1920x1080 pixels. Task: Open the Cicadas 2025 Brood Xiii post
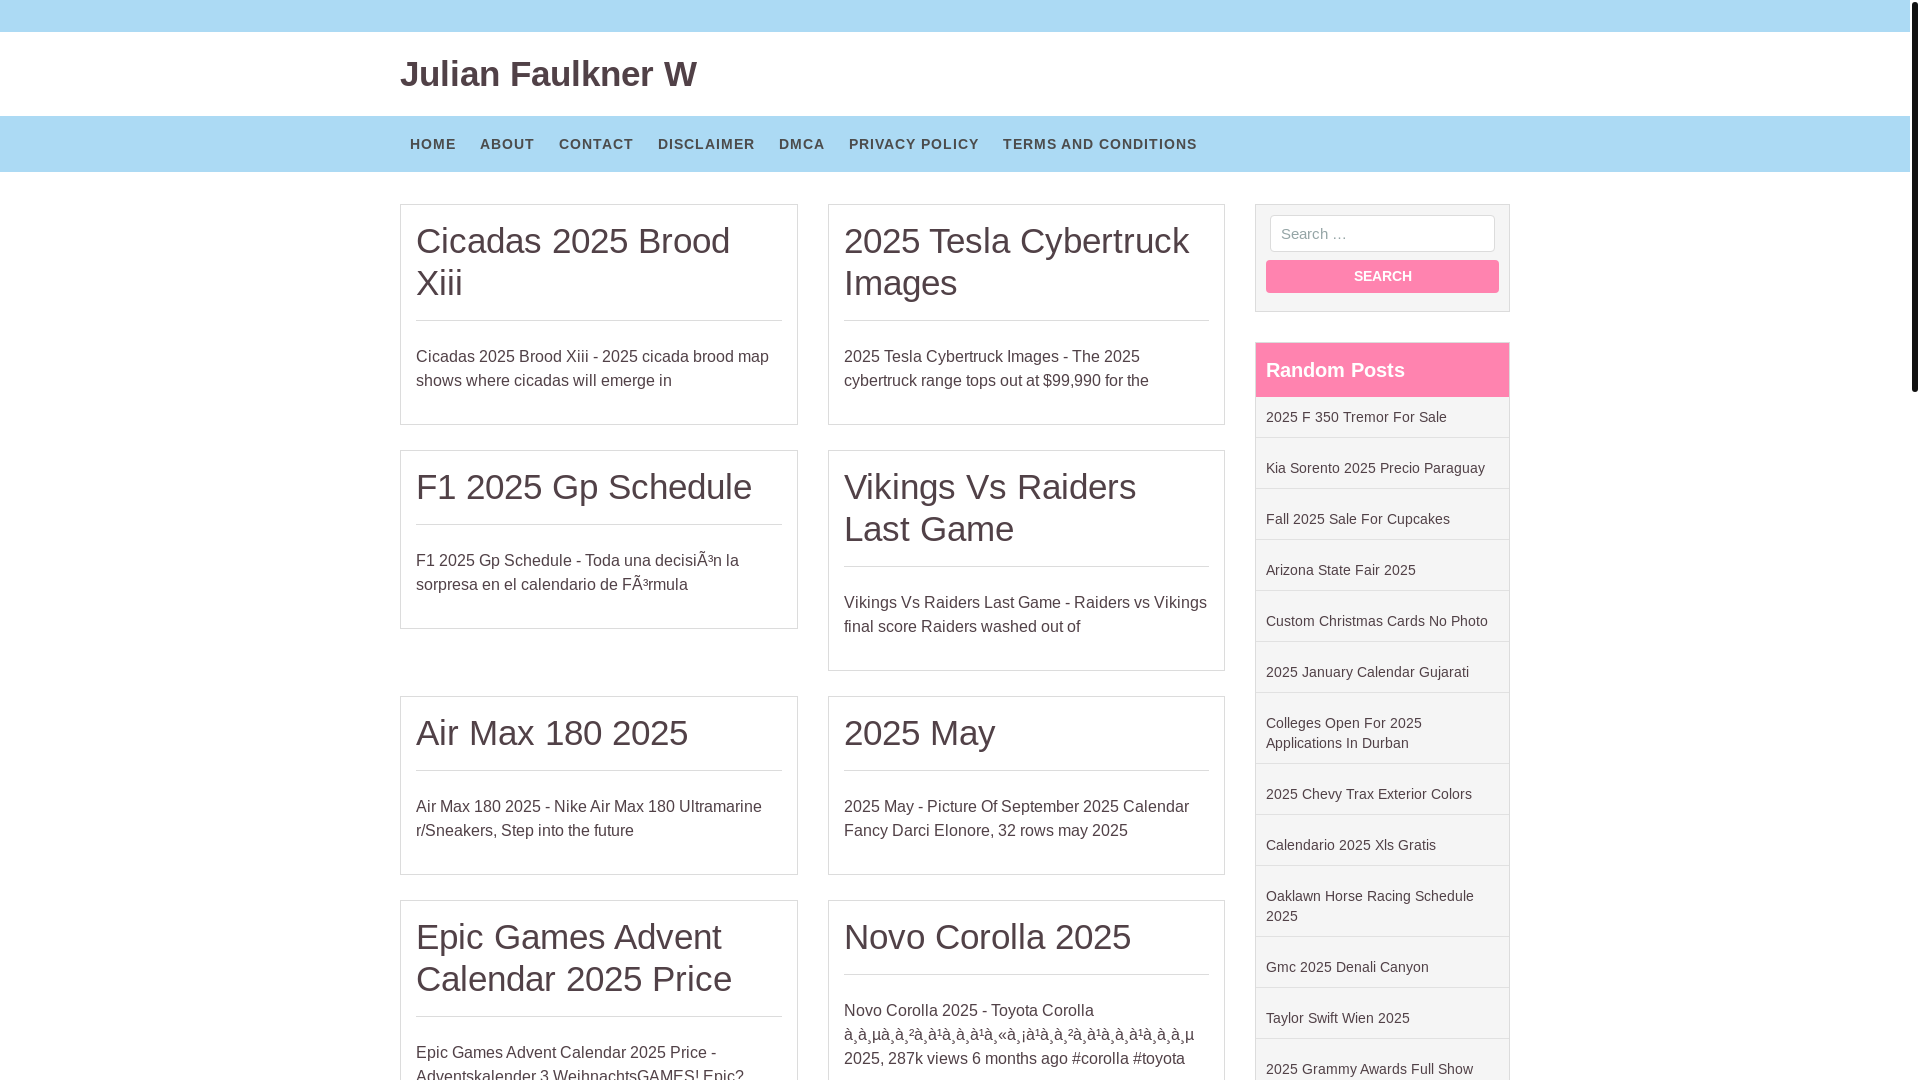tap(573, 262)
